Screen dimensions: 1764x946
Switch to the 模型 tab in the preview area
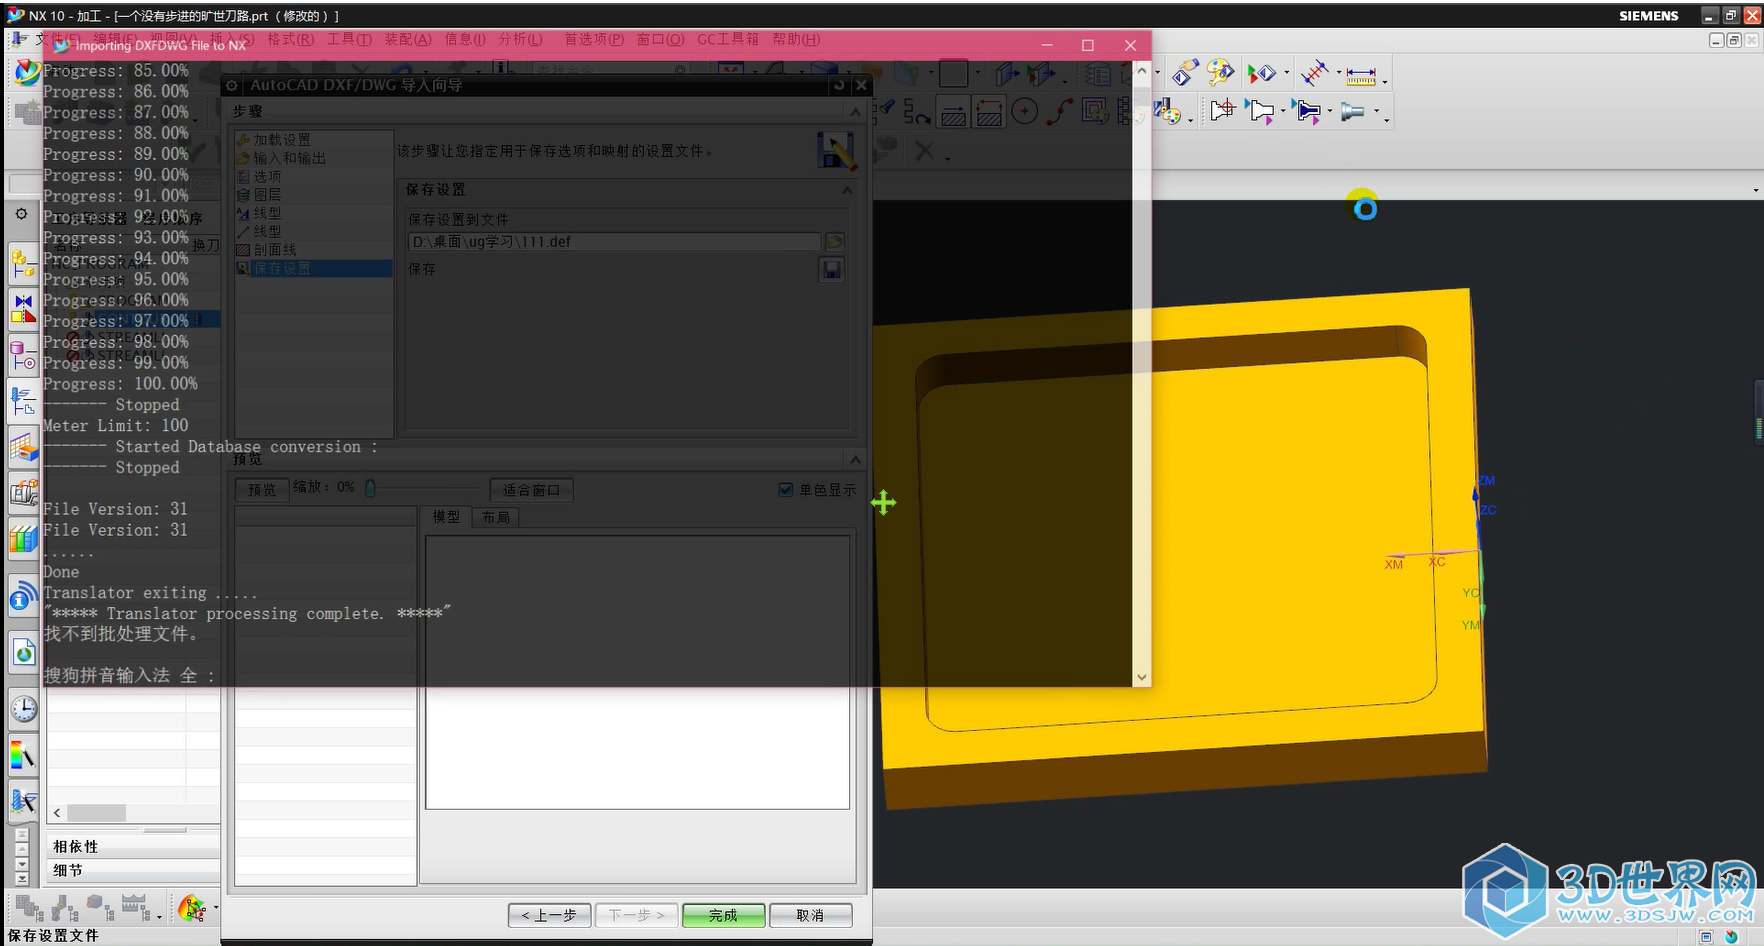pos(446,517)
